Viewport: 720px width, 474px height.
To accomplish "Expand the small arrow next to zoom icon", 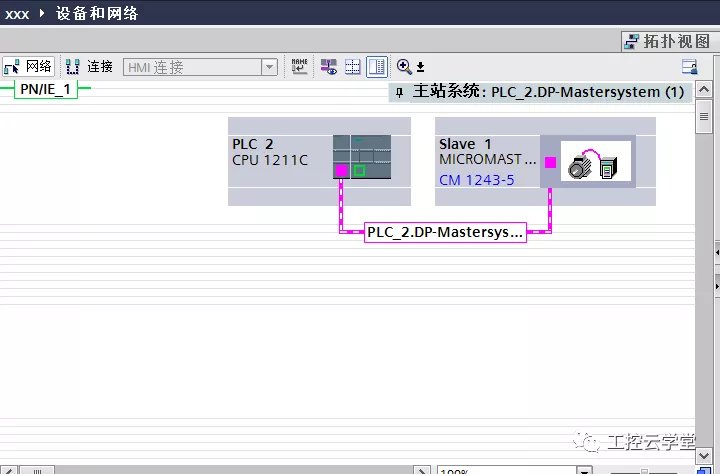I will tap(421, 68).
